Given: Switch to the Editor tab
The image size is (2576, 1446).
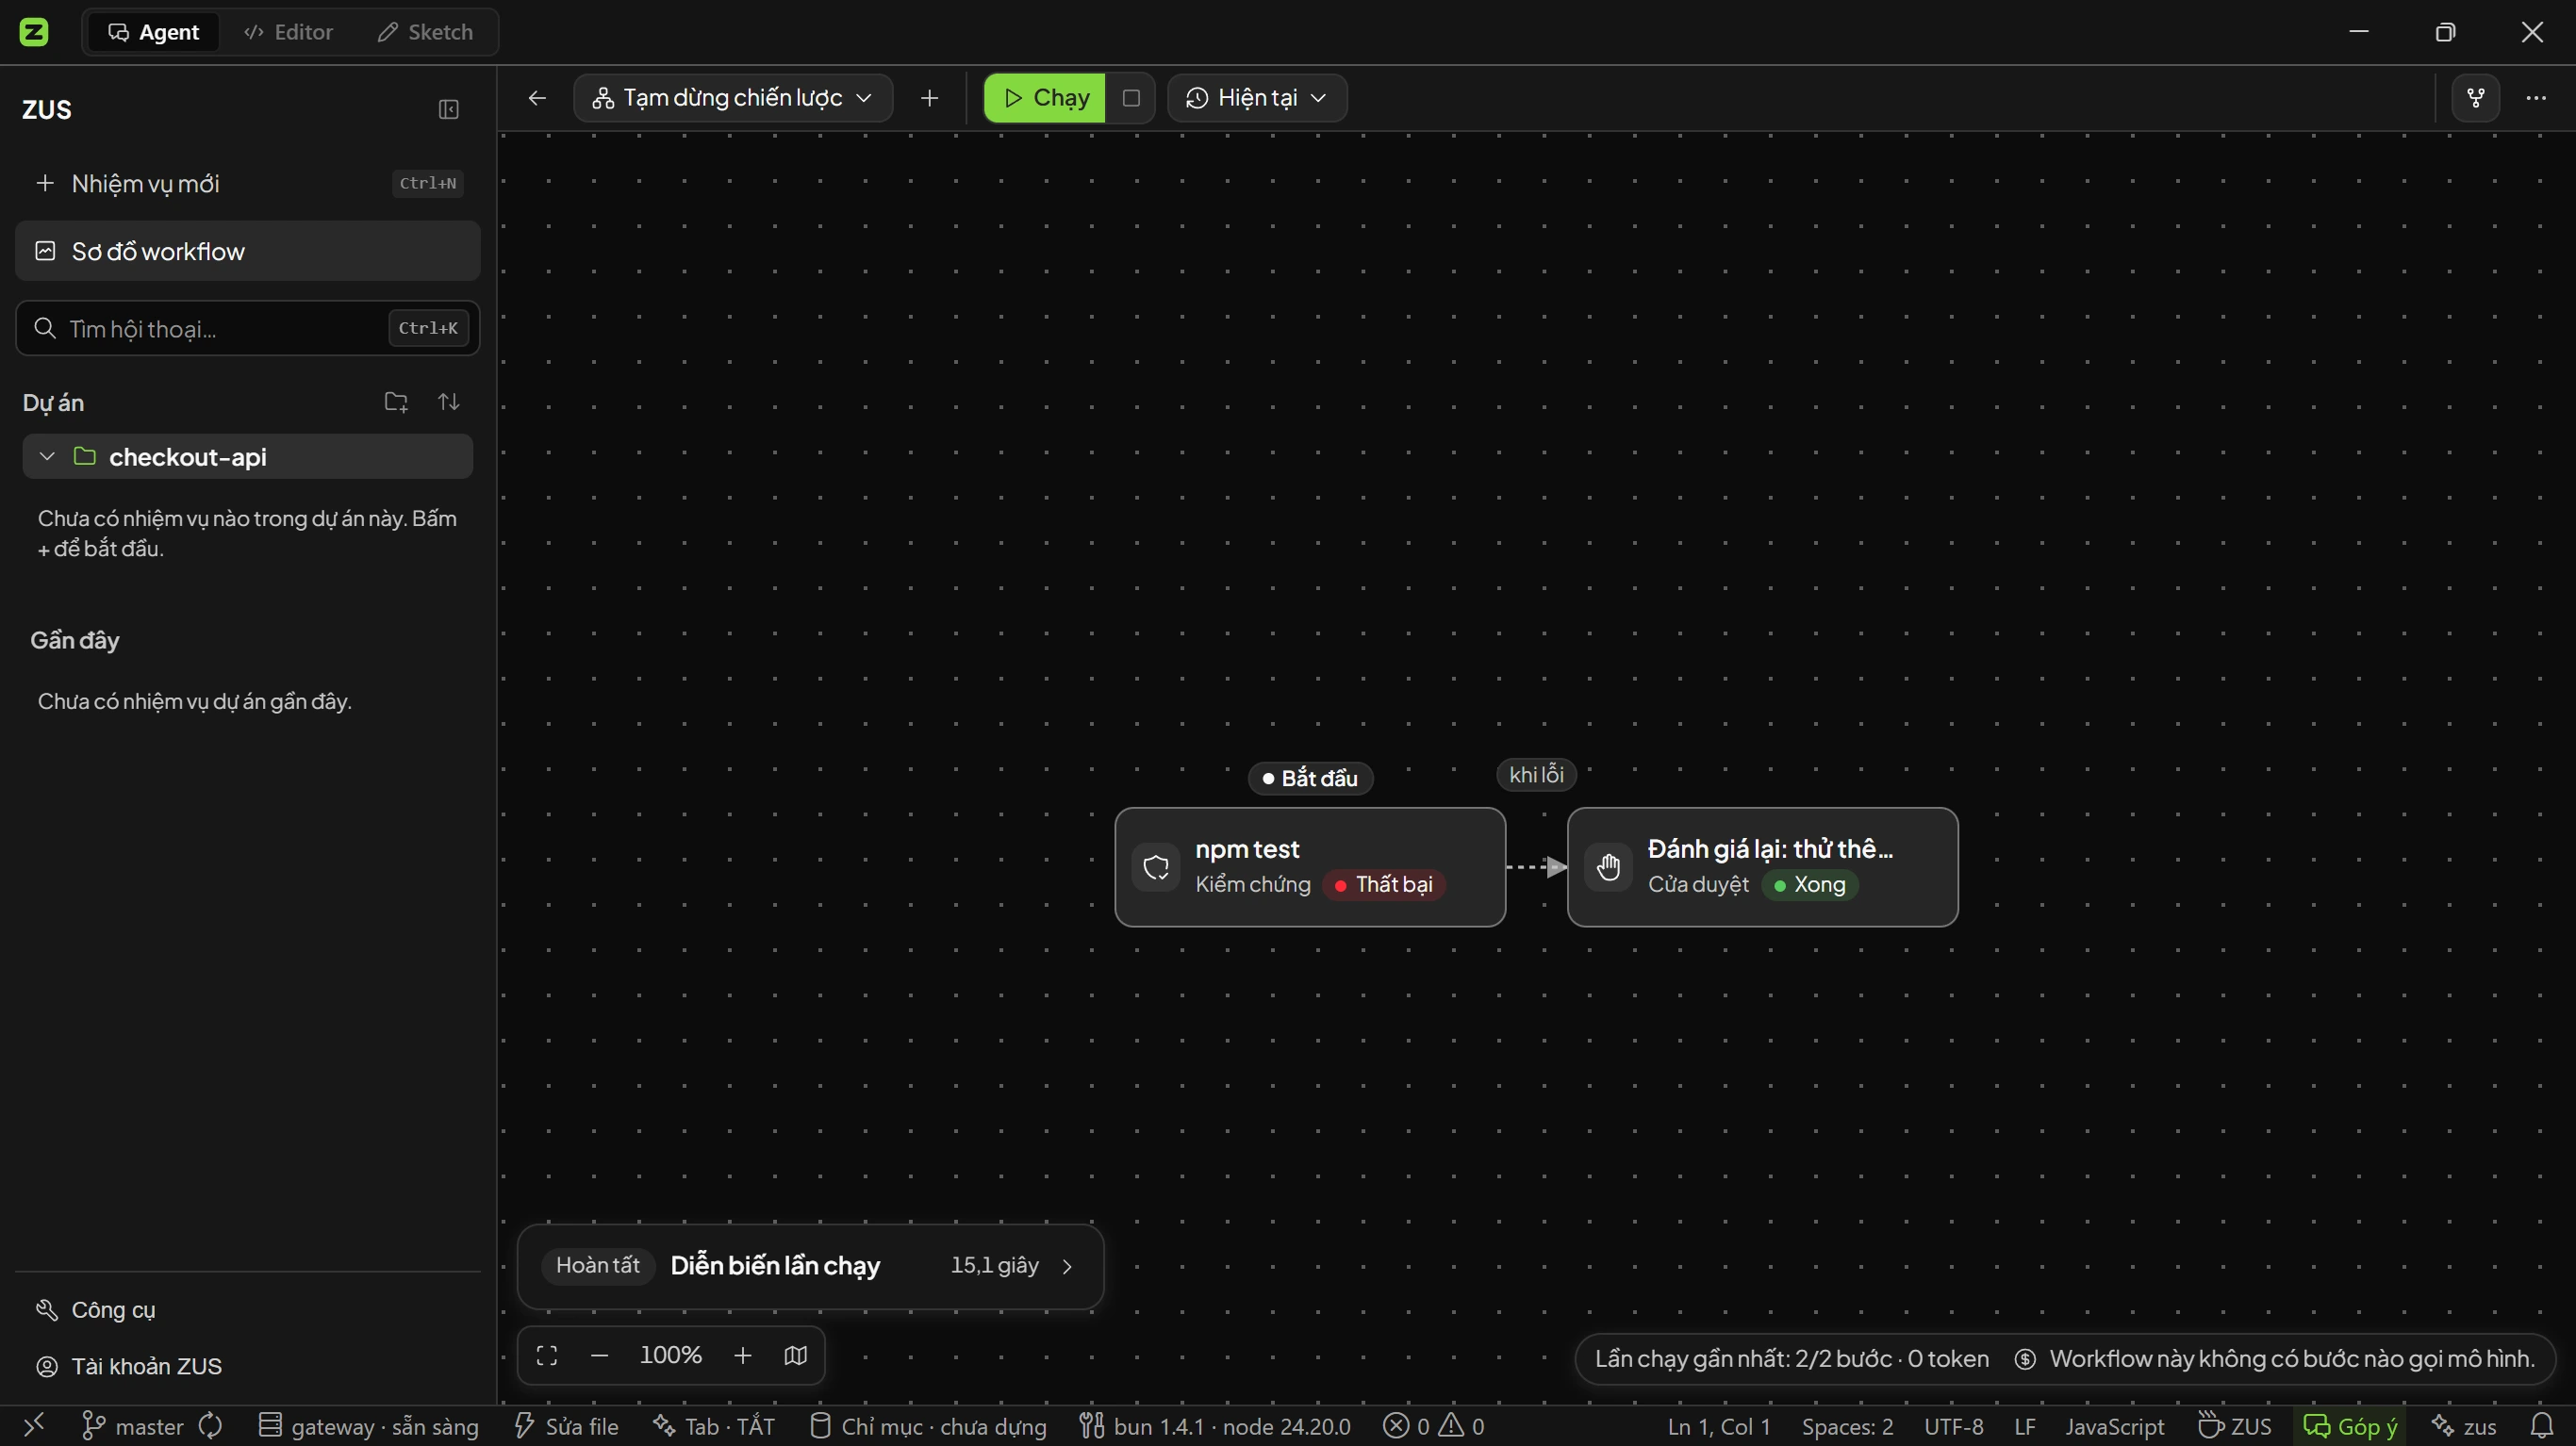Looking at the screenshot, I should pos(289,32).
